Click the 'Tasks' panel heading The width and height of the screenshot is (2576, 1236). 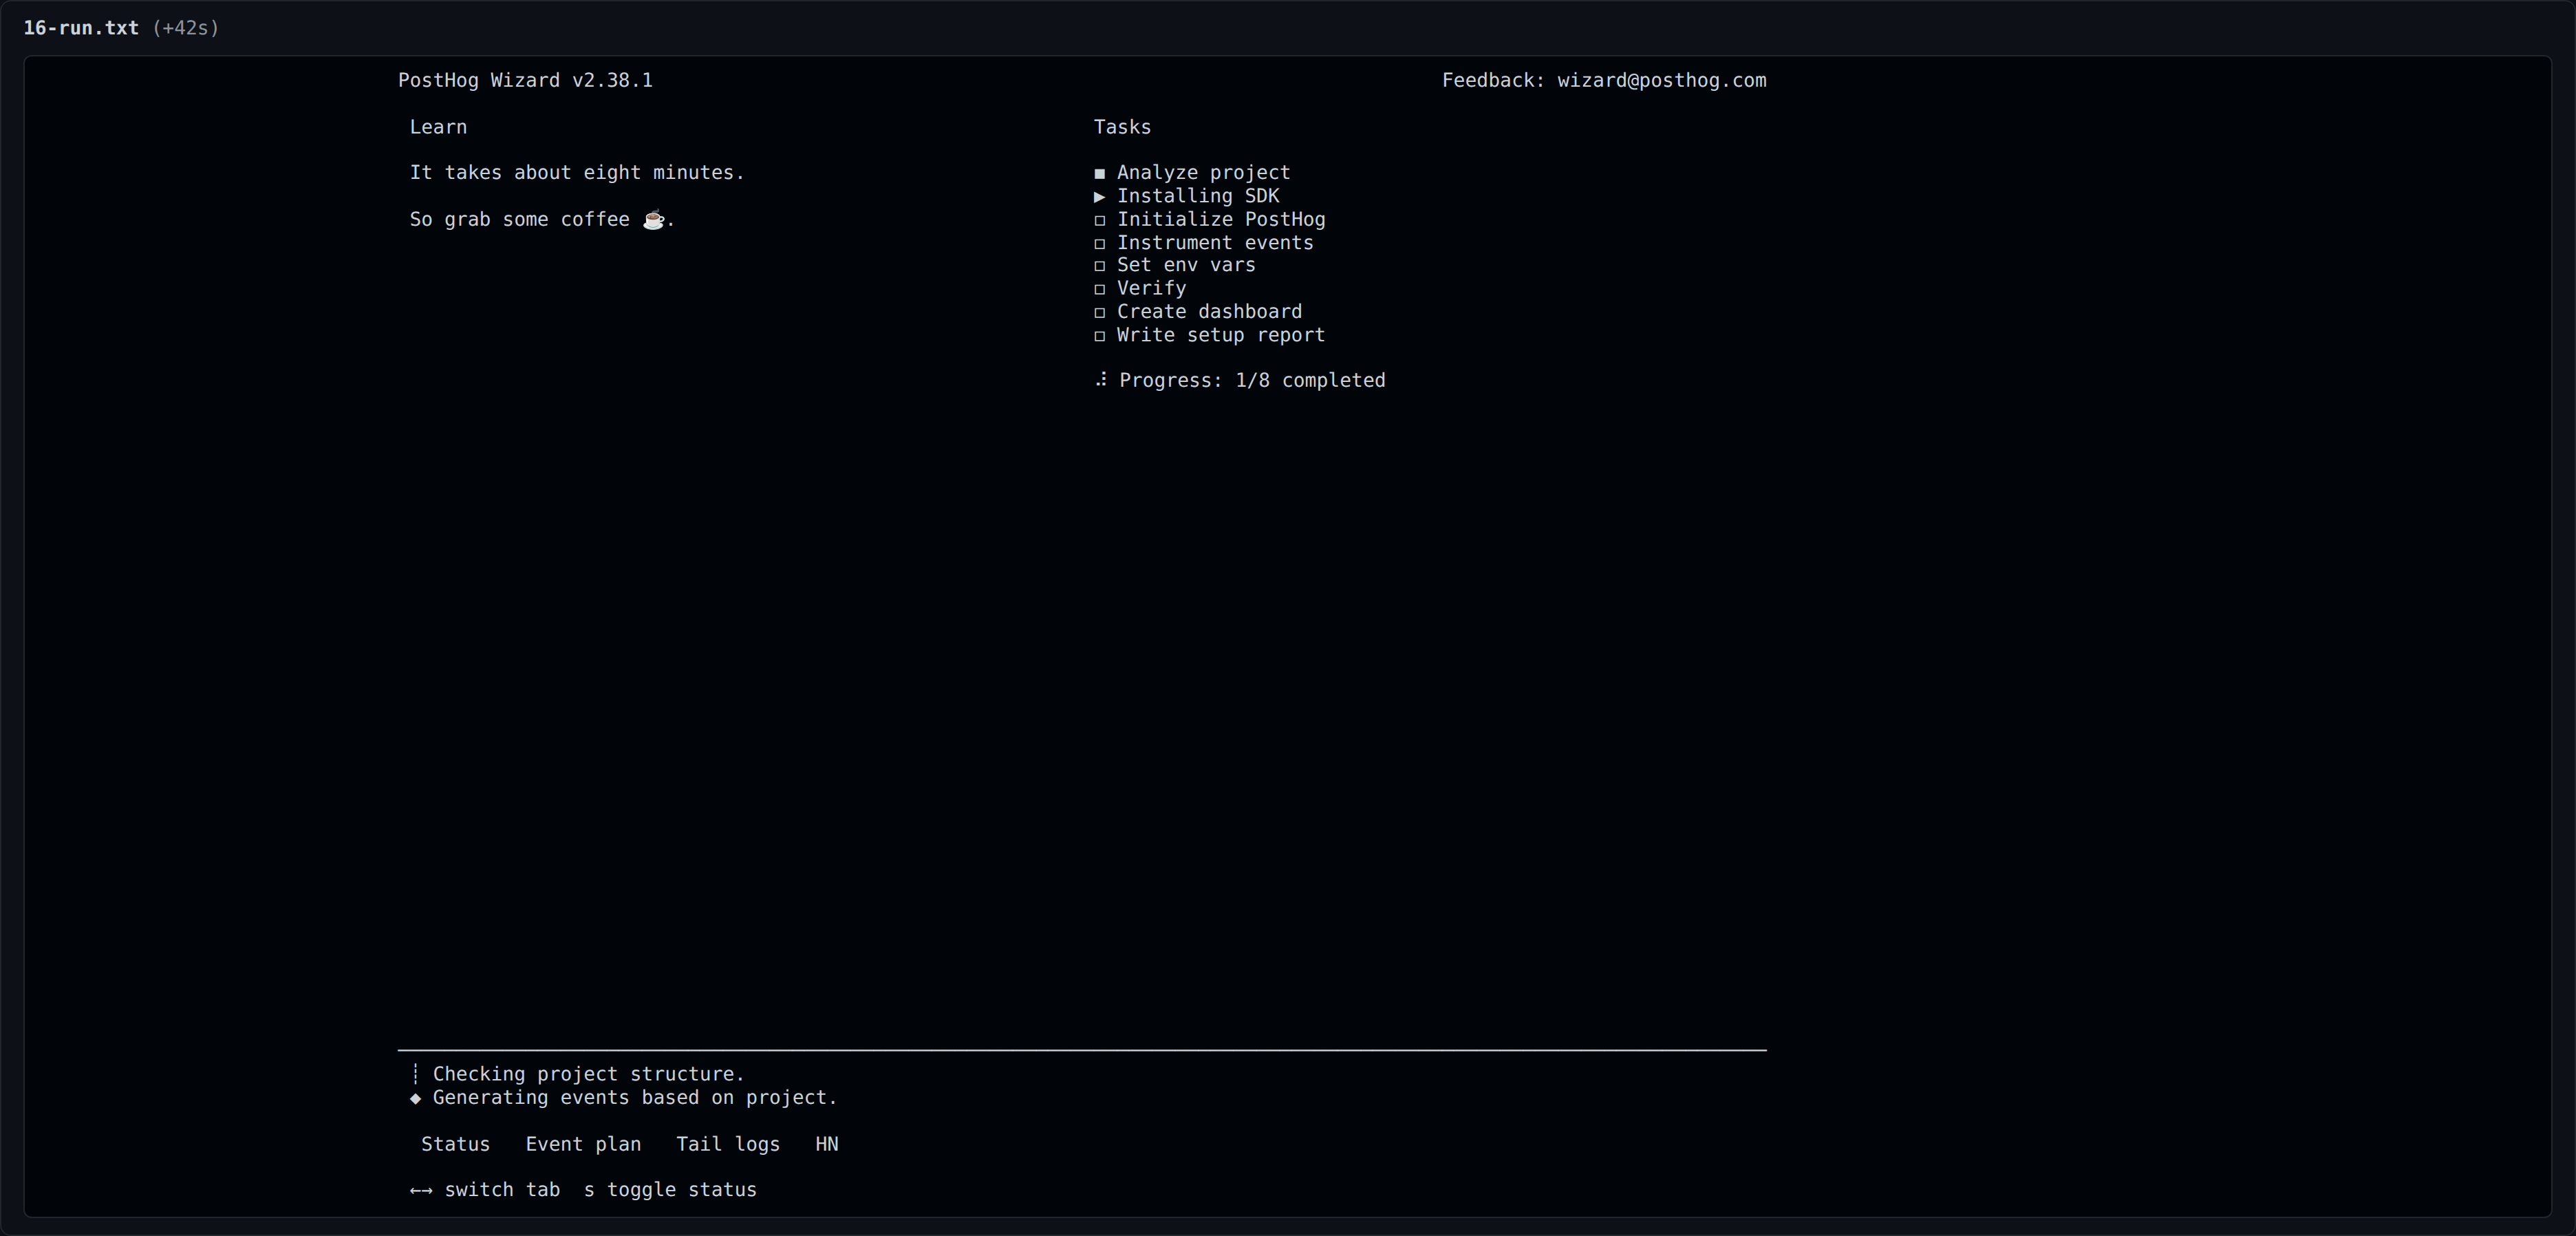[x=1122, y=127]
